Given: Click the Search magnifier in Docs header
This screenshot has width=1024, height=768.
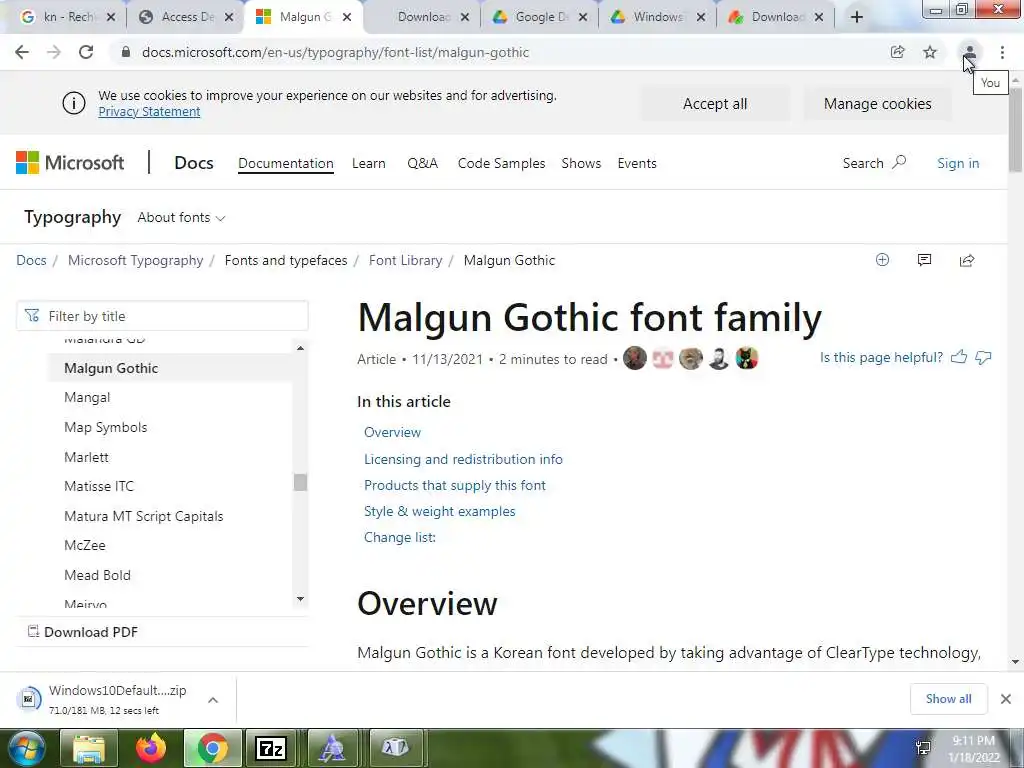Looking at the screenshot, I should (x=899, y=162).
